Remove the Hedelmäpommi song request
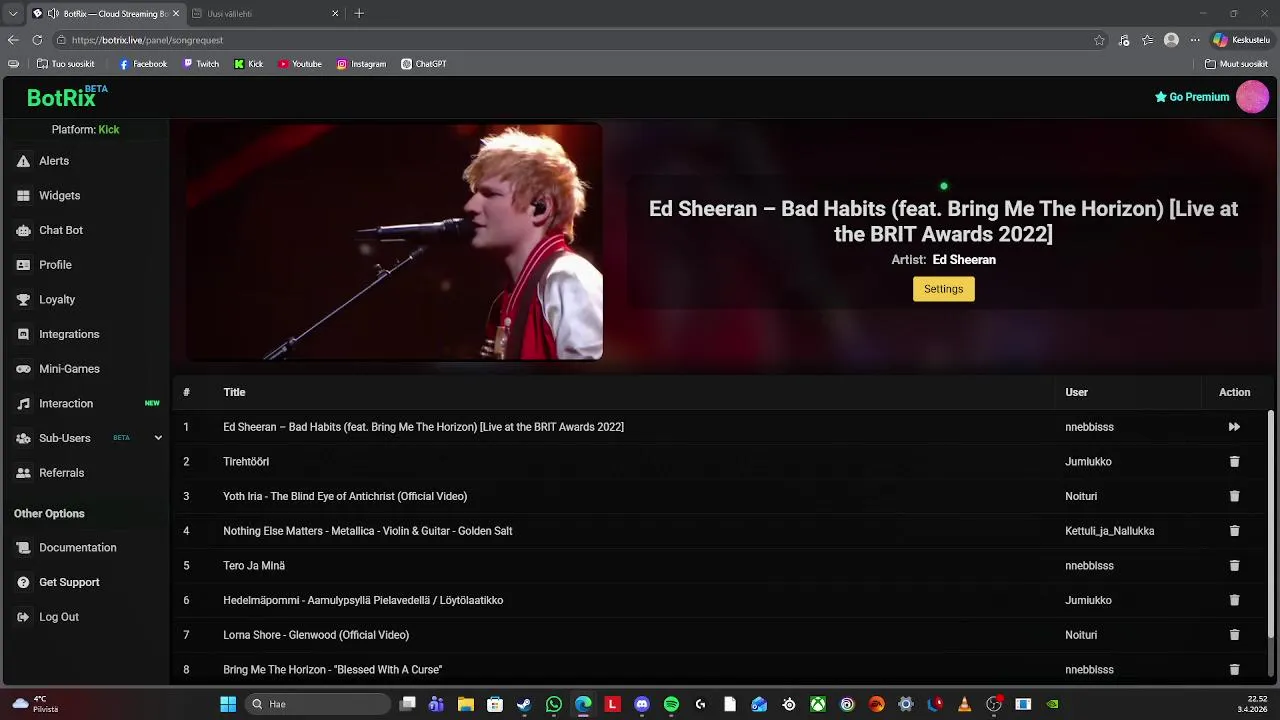The width and height of the screenshot is (1280, 720). coord(1234,600)
